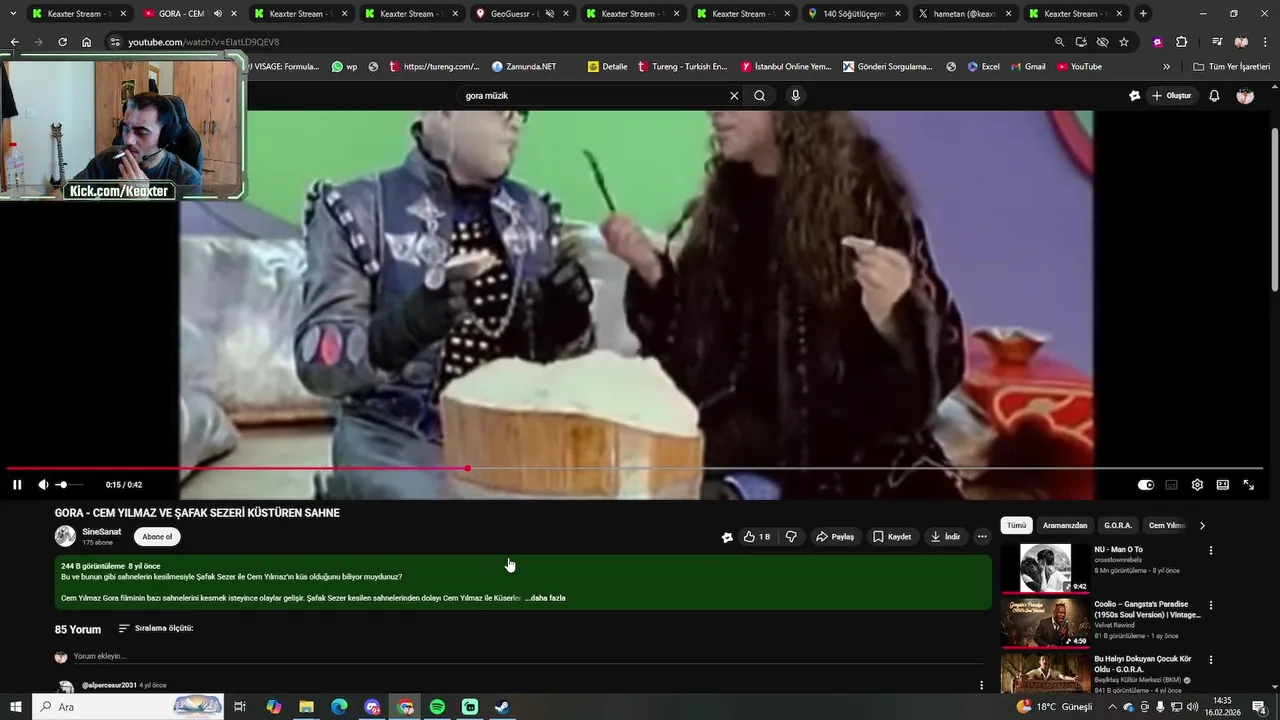The image size is (1280, 720).
Task: Expand description with 'daha fazla'
Action: (547, 598)
